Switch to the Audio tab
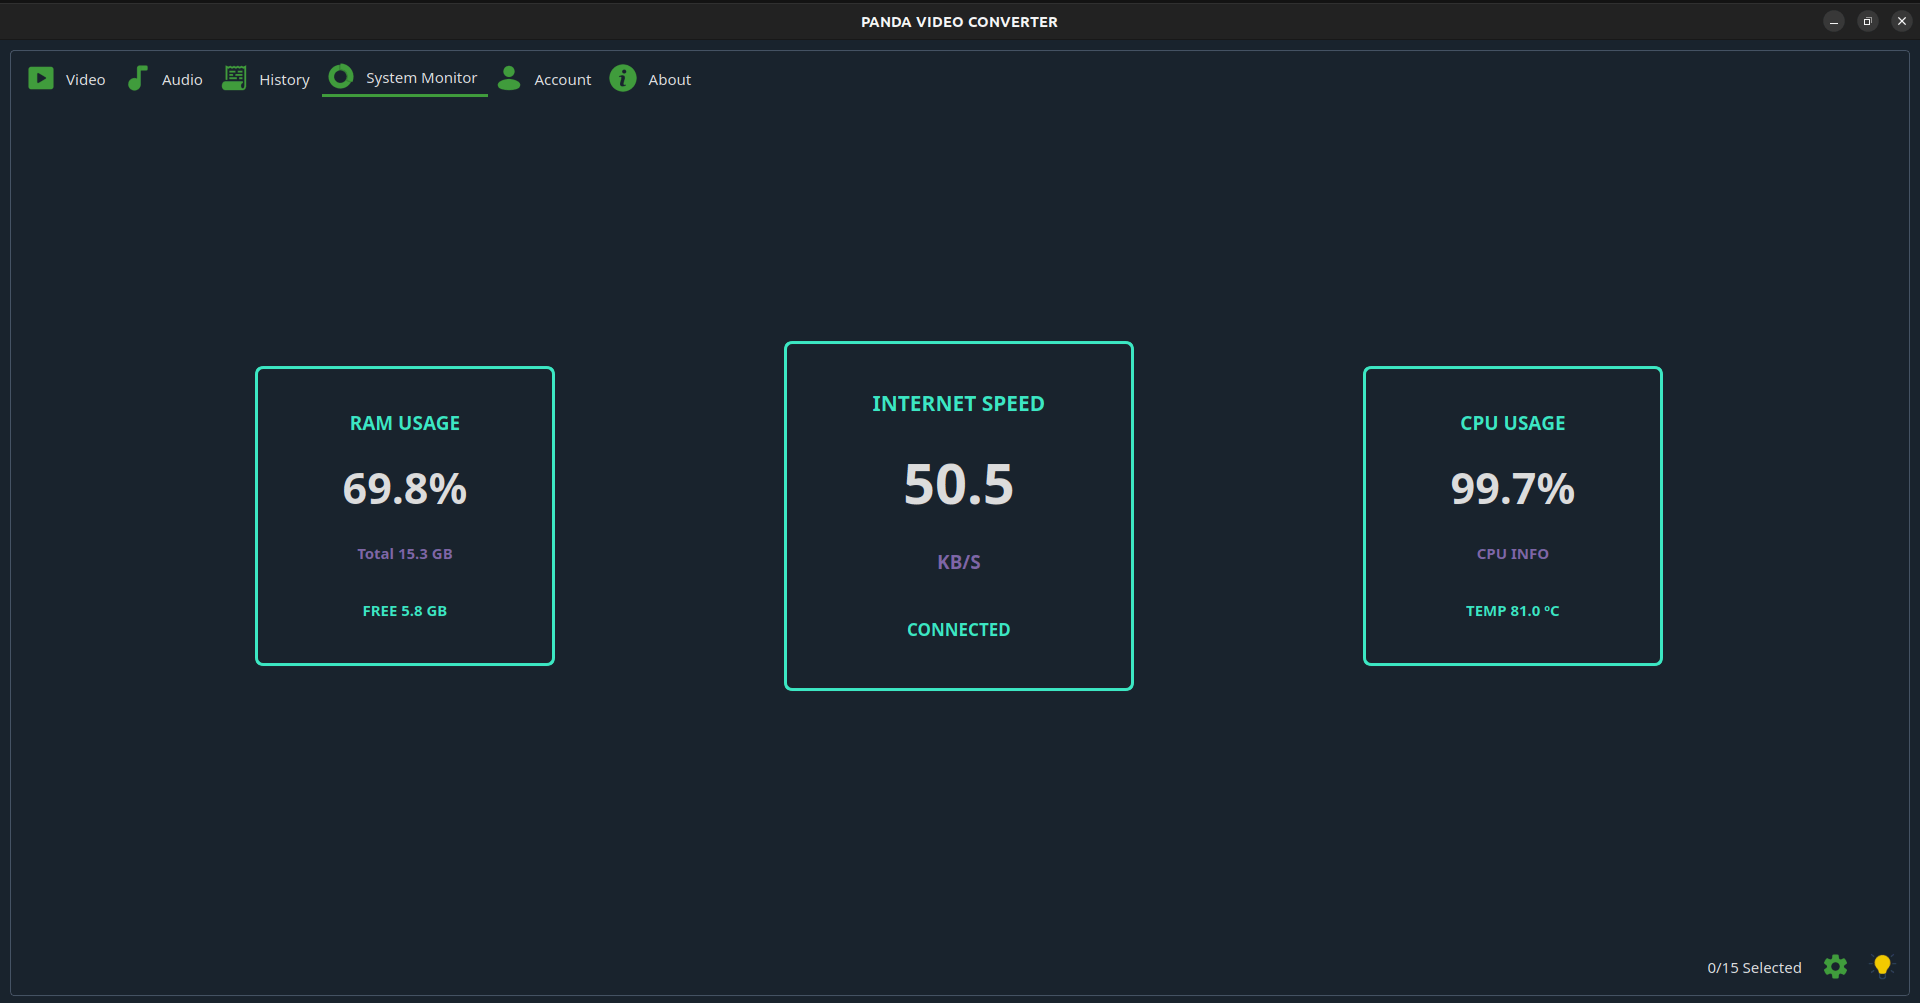This screenshot has width=1920, height=1003. click(165, 79)
